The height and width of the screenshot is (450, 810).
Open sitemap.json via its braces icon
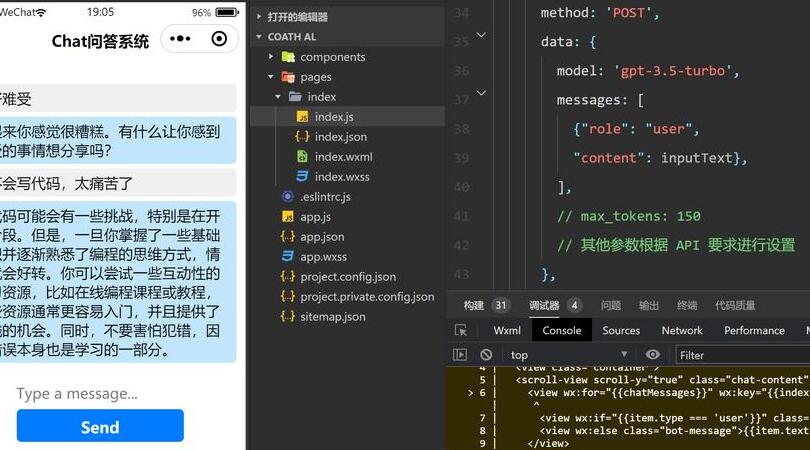[x=288, y=316]
